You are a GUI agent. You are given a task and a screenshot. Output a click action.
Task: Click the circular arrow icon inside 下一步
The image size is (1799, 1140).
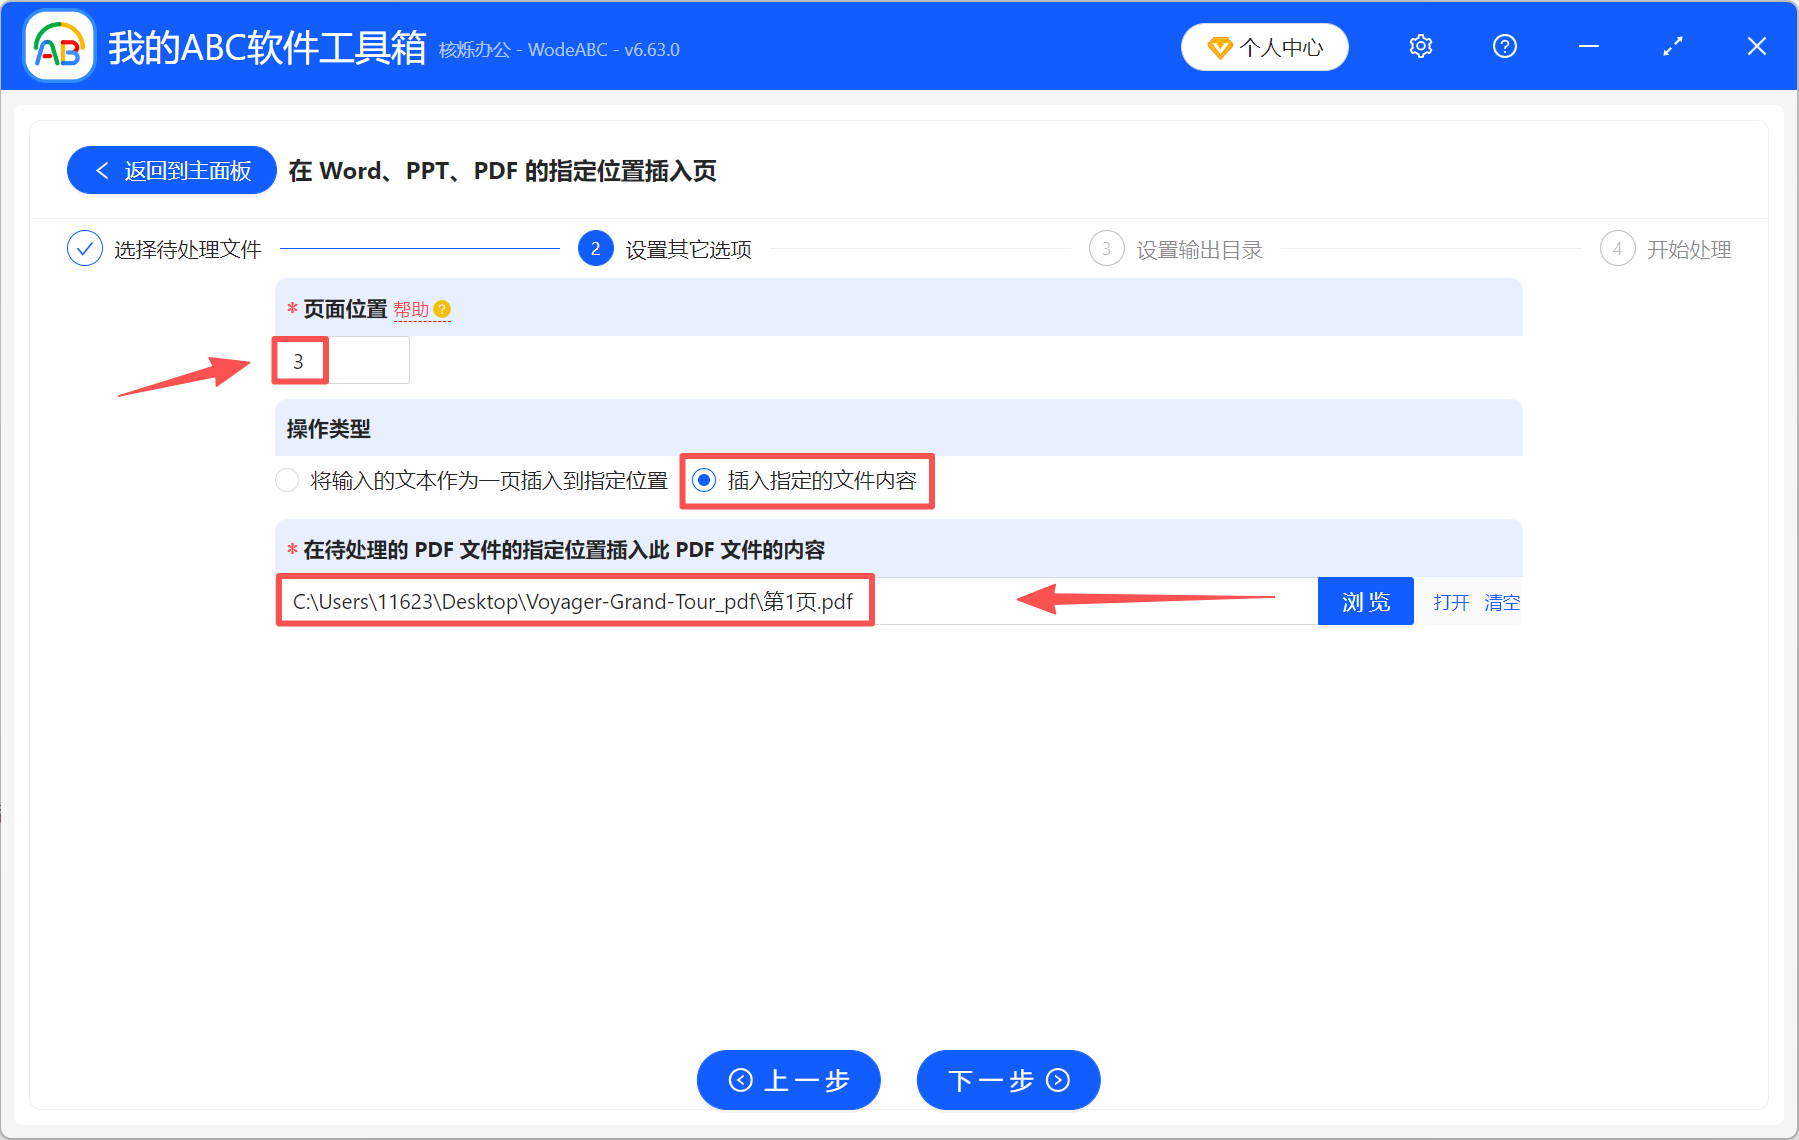point(1056,1080)
